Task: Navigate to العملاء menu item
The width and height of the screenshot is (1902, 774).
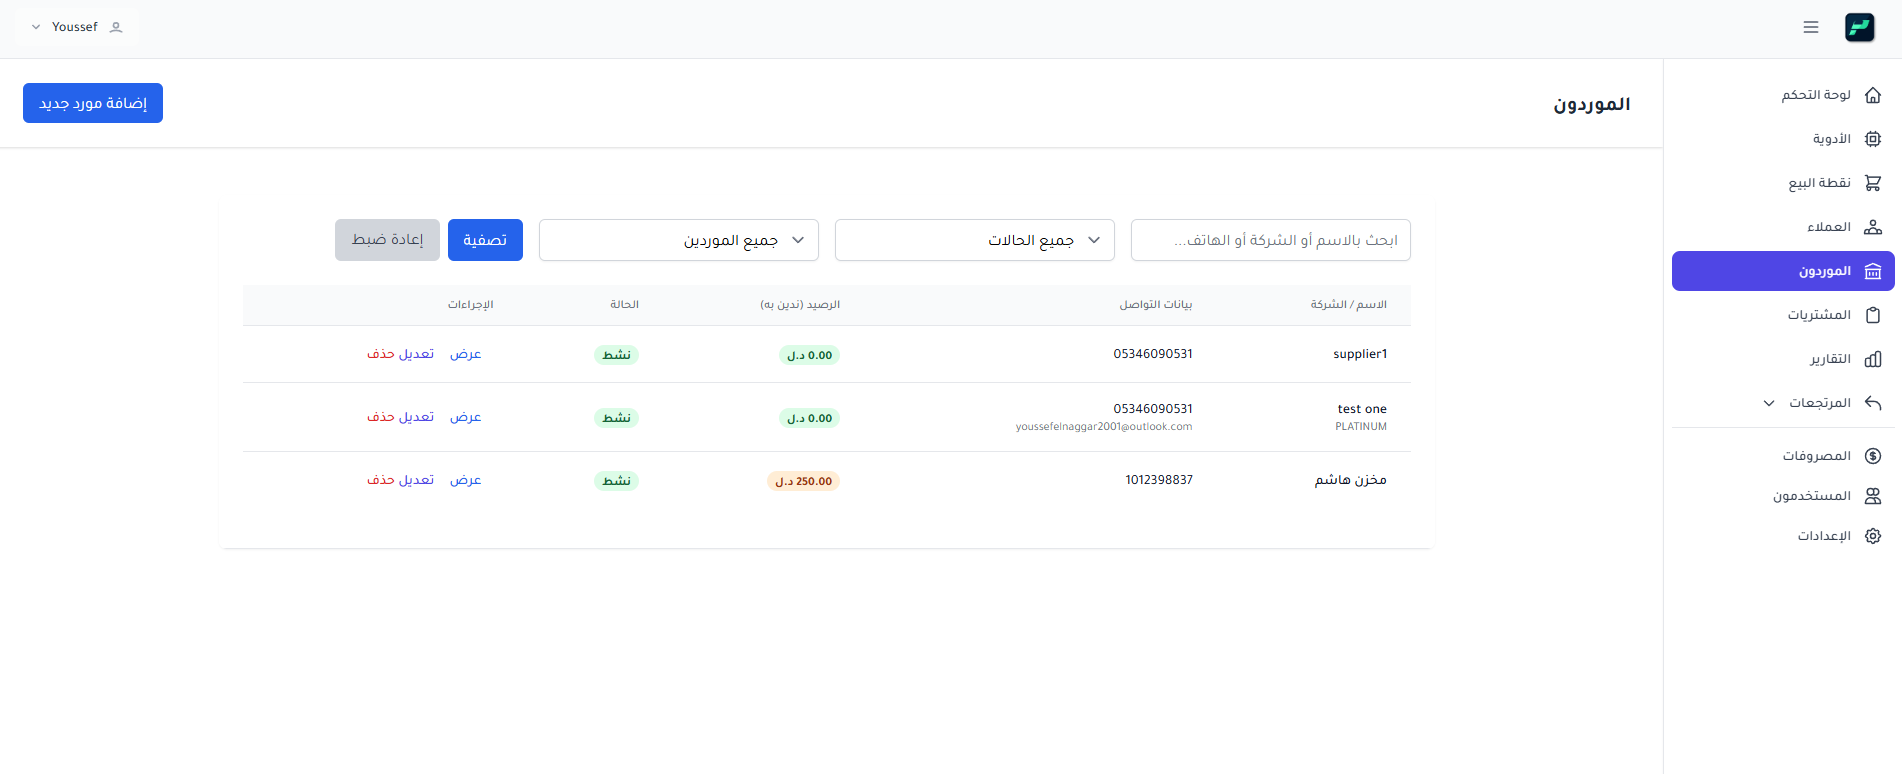Action: point(1783,227)
